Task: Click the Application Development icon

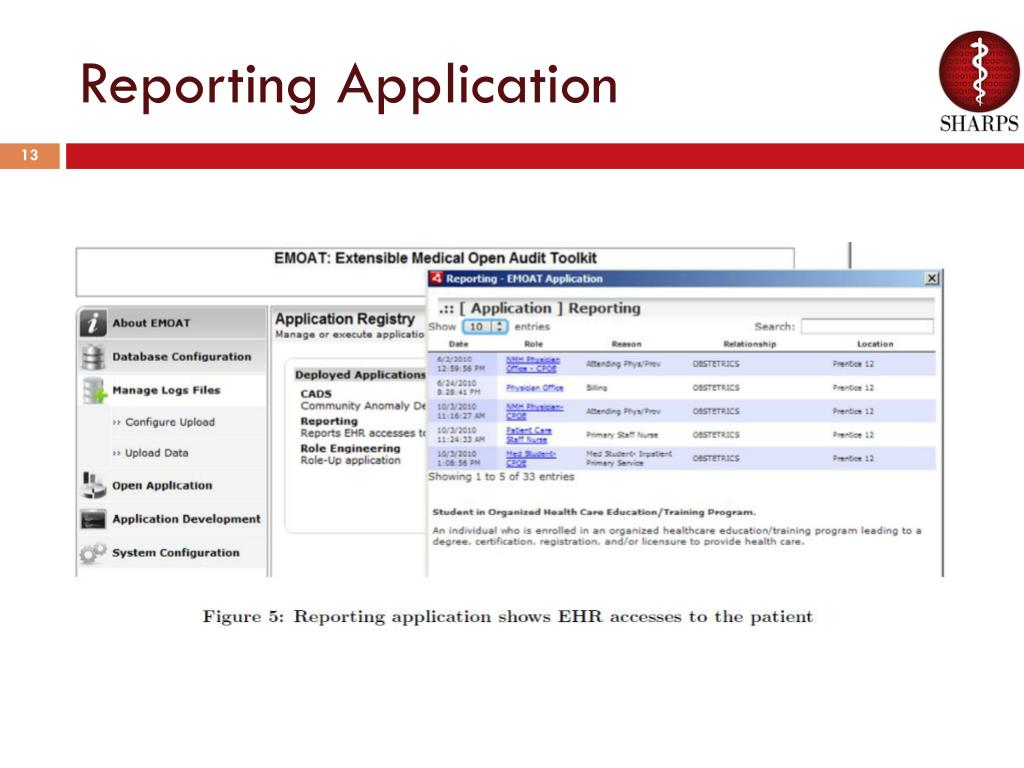Action: click(93, 519)
